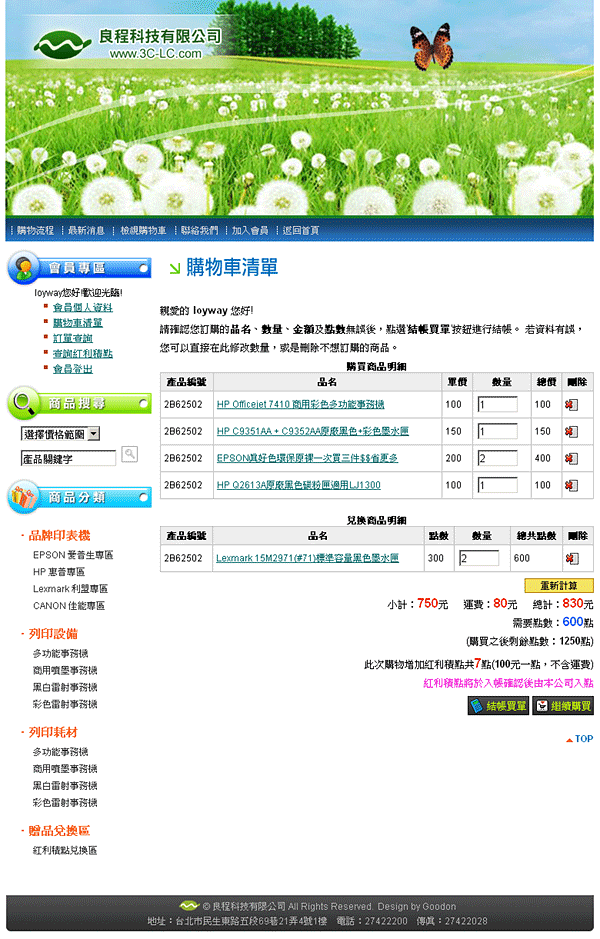Open the 查詢紅利積點 bonus points link

pyautogui.click(x=82, y=354)
